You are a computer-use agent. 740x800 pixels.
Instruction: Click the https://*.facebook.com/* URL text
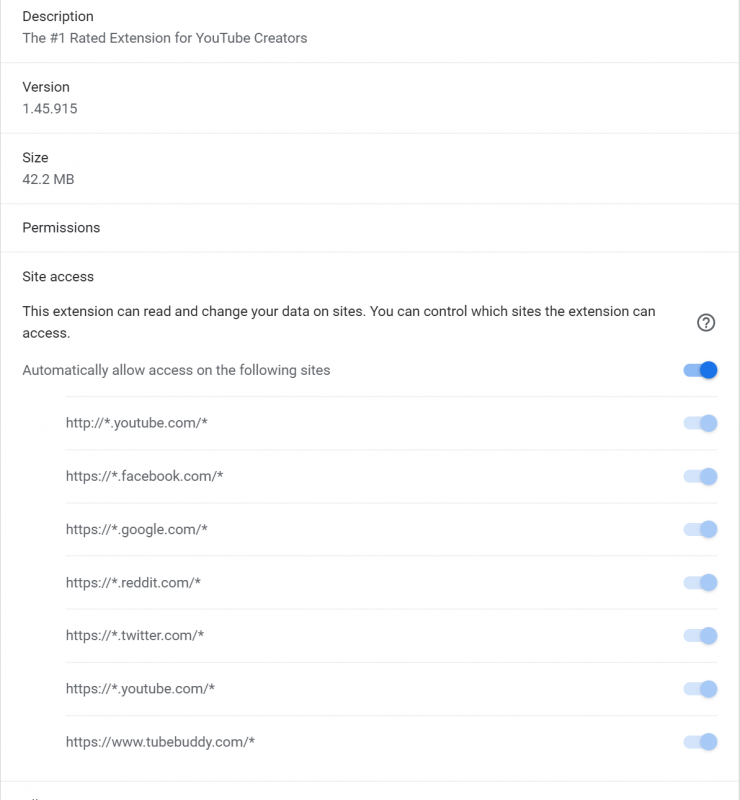click(x=144, y=476)
